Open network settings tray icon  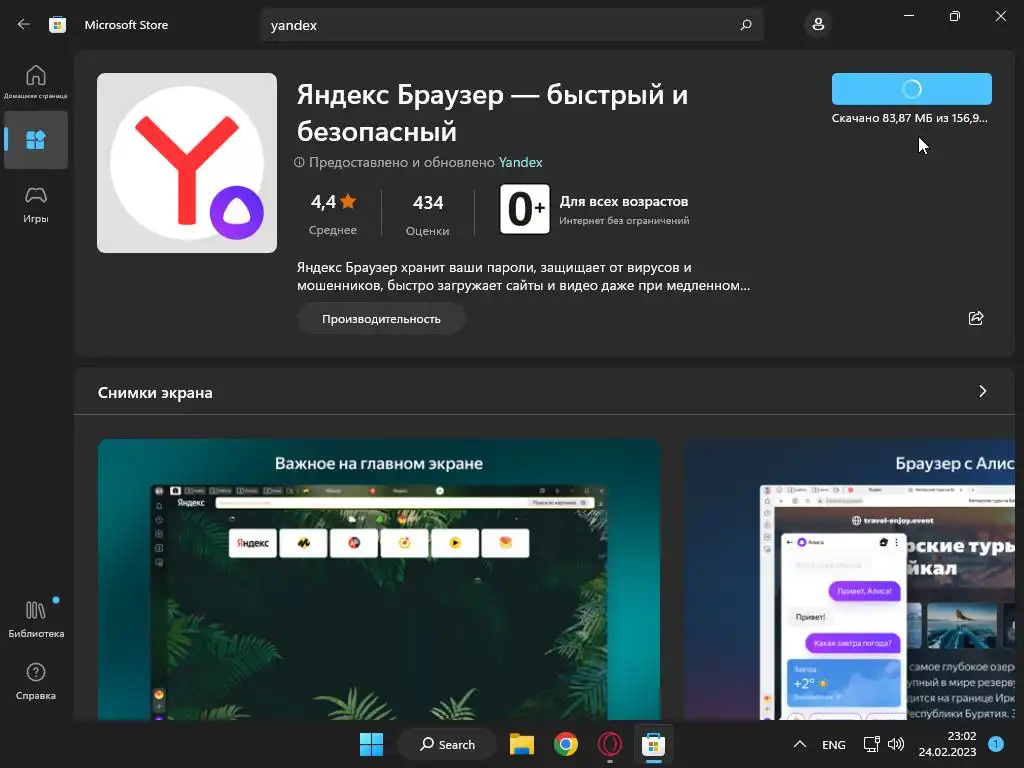click(871, 744)
